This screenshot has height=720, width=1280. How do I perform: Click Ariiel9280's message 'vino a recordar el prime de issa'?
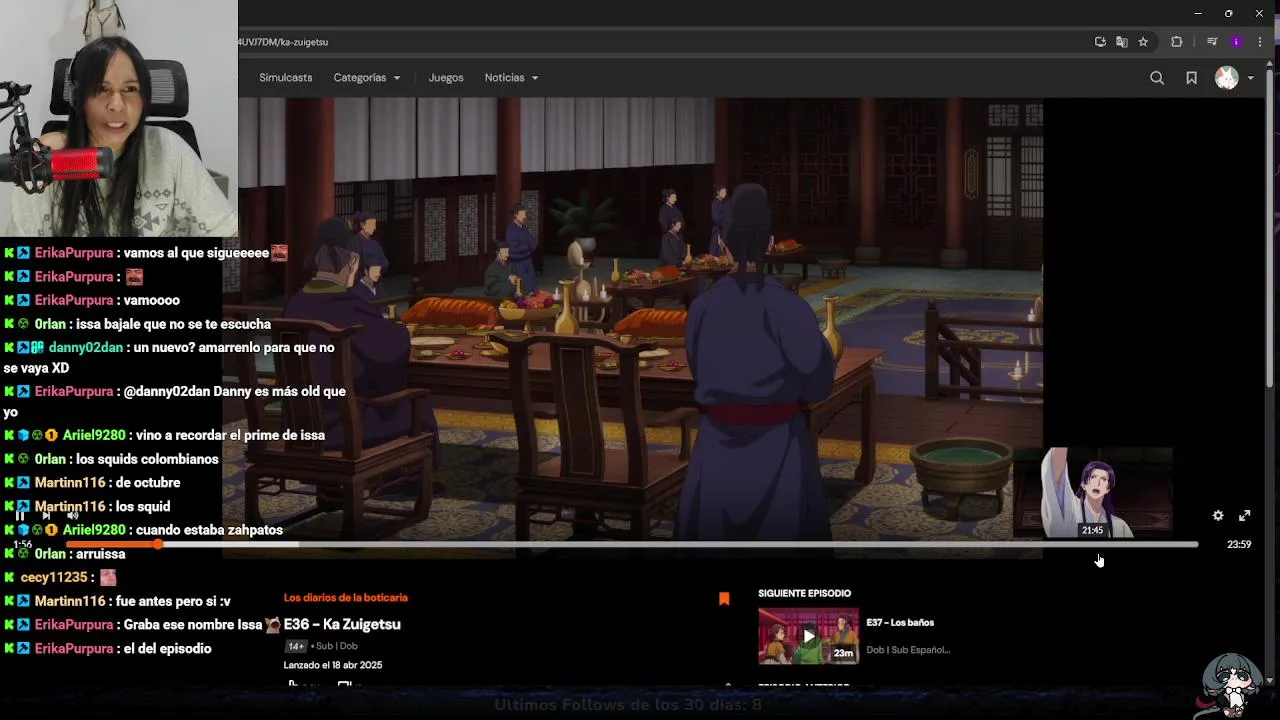click(x=231, y=435)
